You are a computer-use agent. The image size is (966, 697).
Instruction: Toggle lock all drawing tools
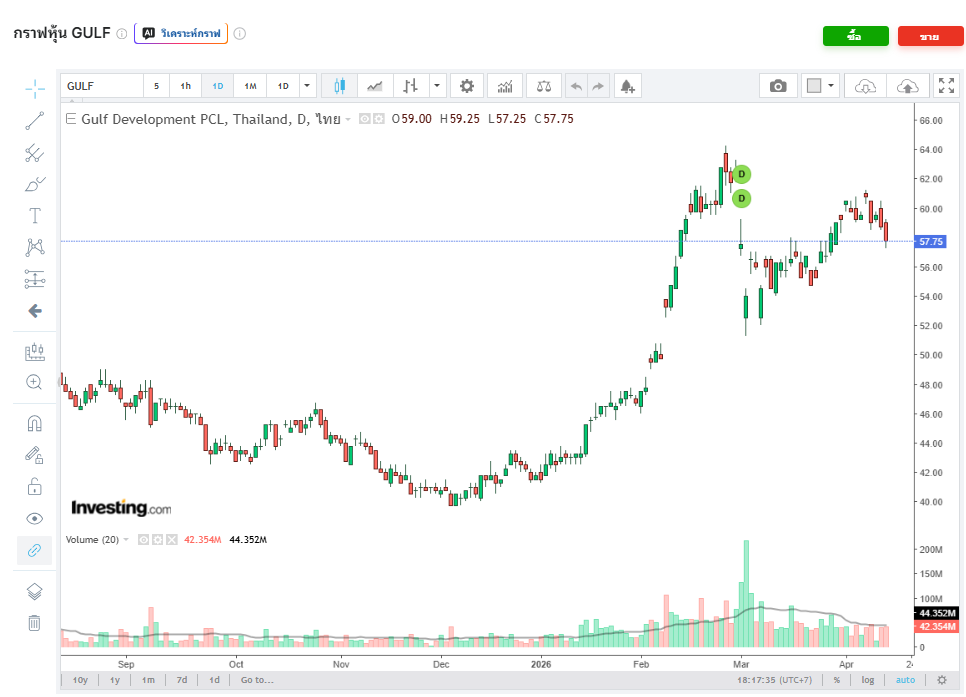click(x=34, y=487)
